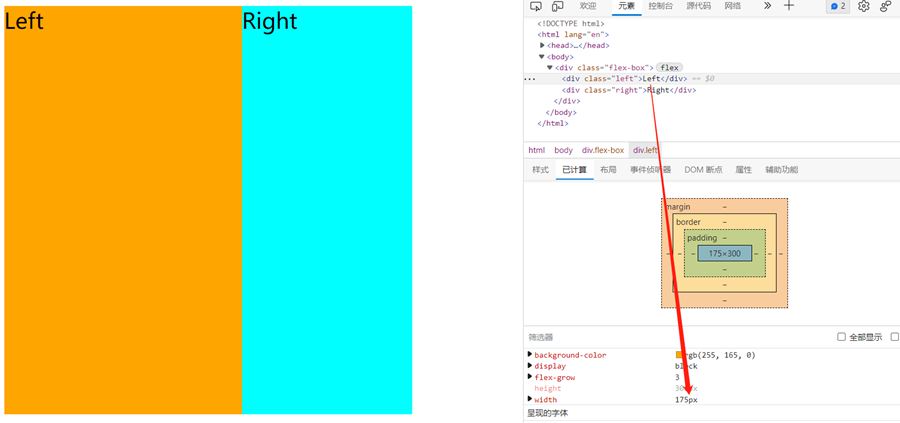This screenshot has height=423, width=900.
Task: Click the plus icon to add tool
Action: click(789, 6)
